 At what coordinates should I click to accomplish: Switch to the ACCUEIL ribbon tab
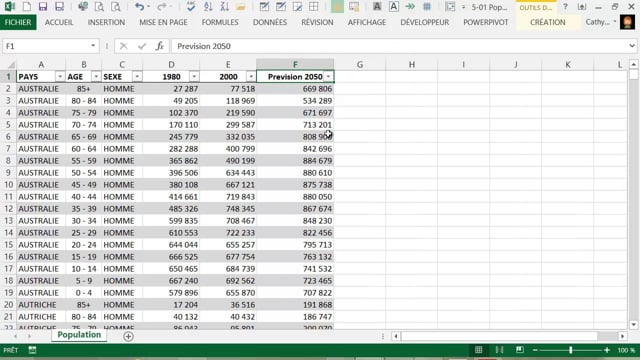point(59,22)
